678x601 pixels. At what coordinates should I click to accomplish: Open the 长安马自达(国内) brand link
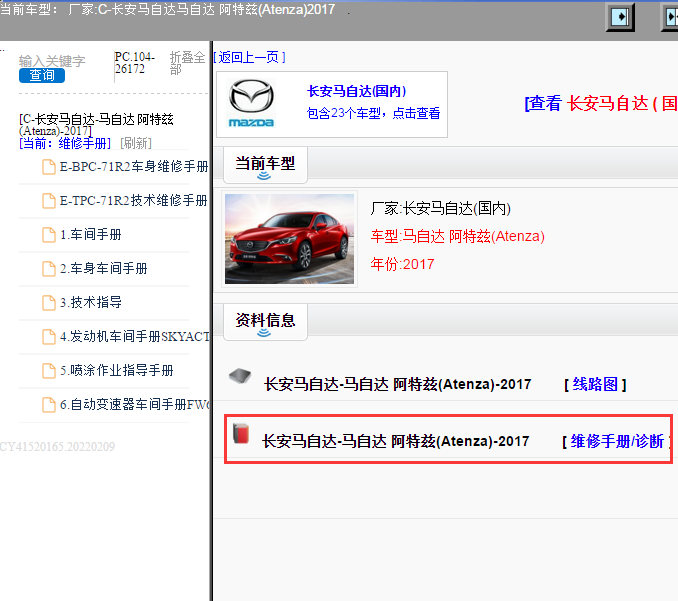click(356, 91)
